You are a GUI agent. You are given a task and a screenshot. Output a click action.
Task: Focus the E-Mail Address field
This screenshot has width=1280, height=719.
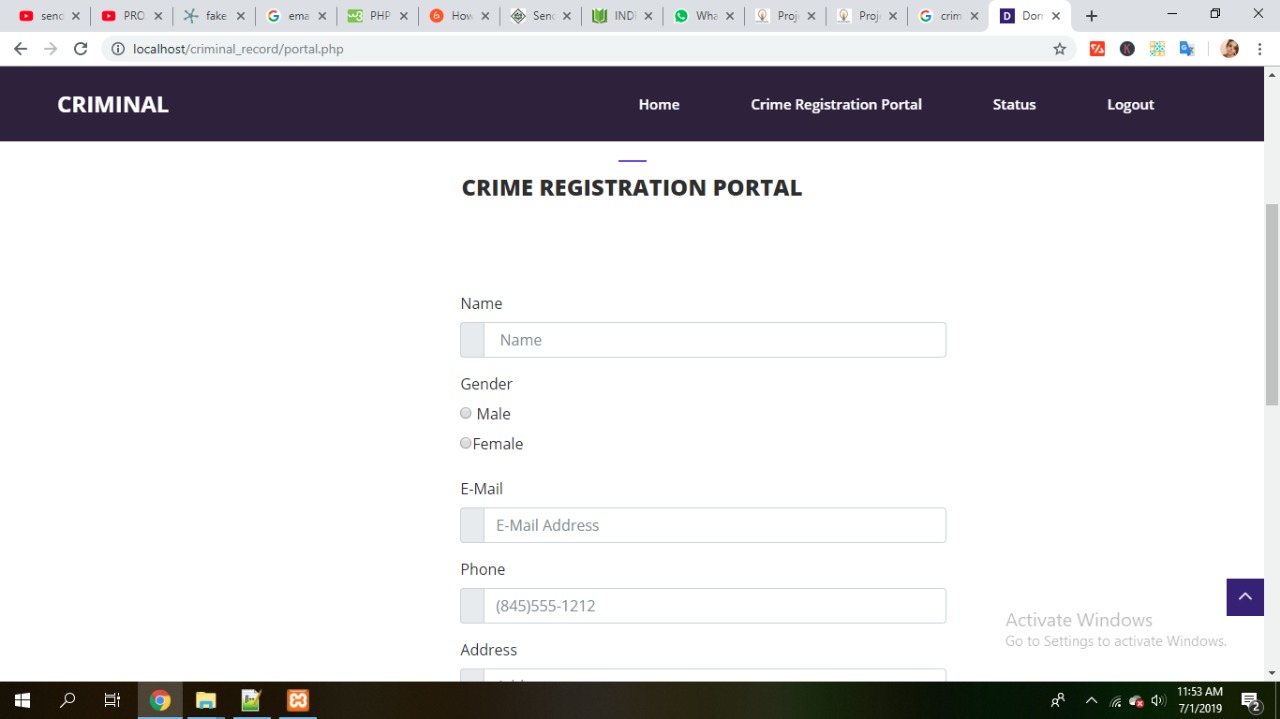[x=714, y=525]
